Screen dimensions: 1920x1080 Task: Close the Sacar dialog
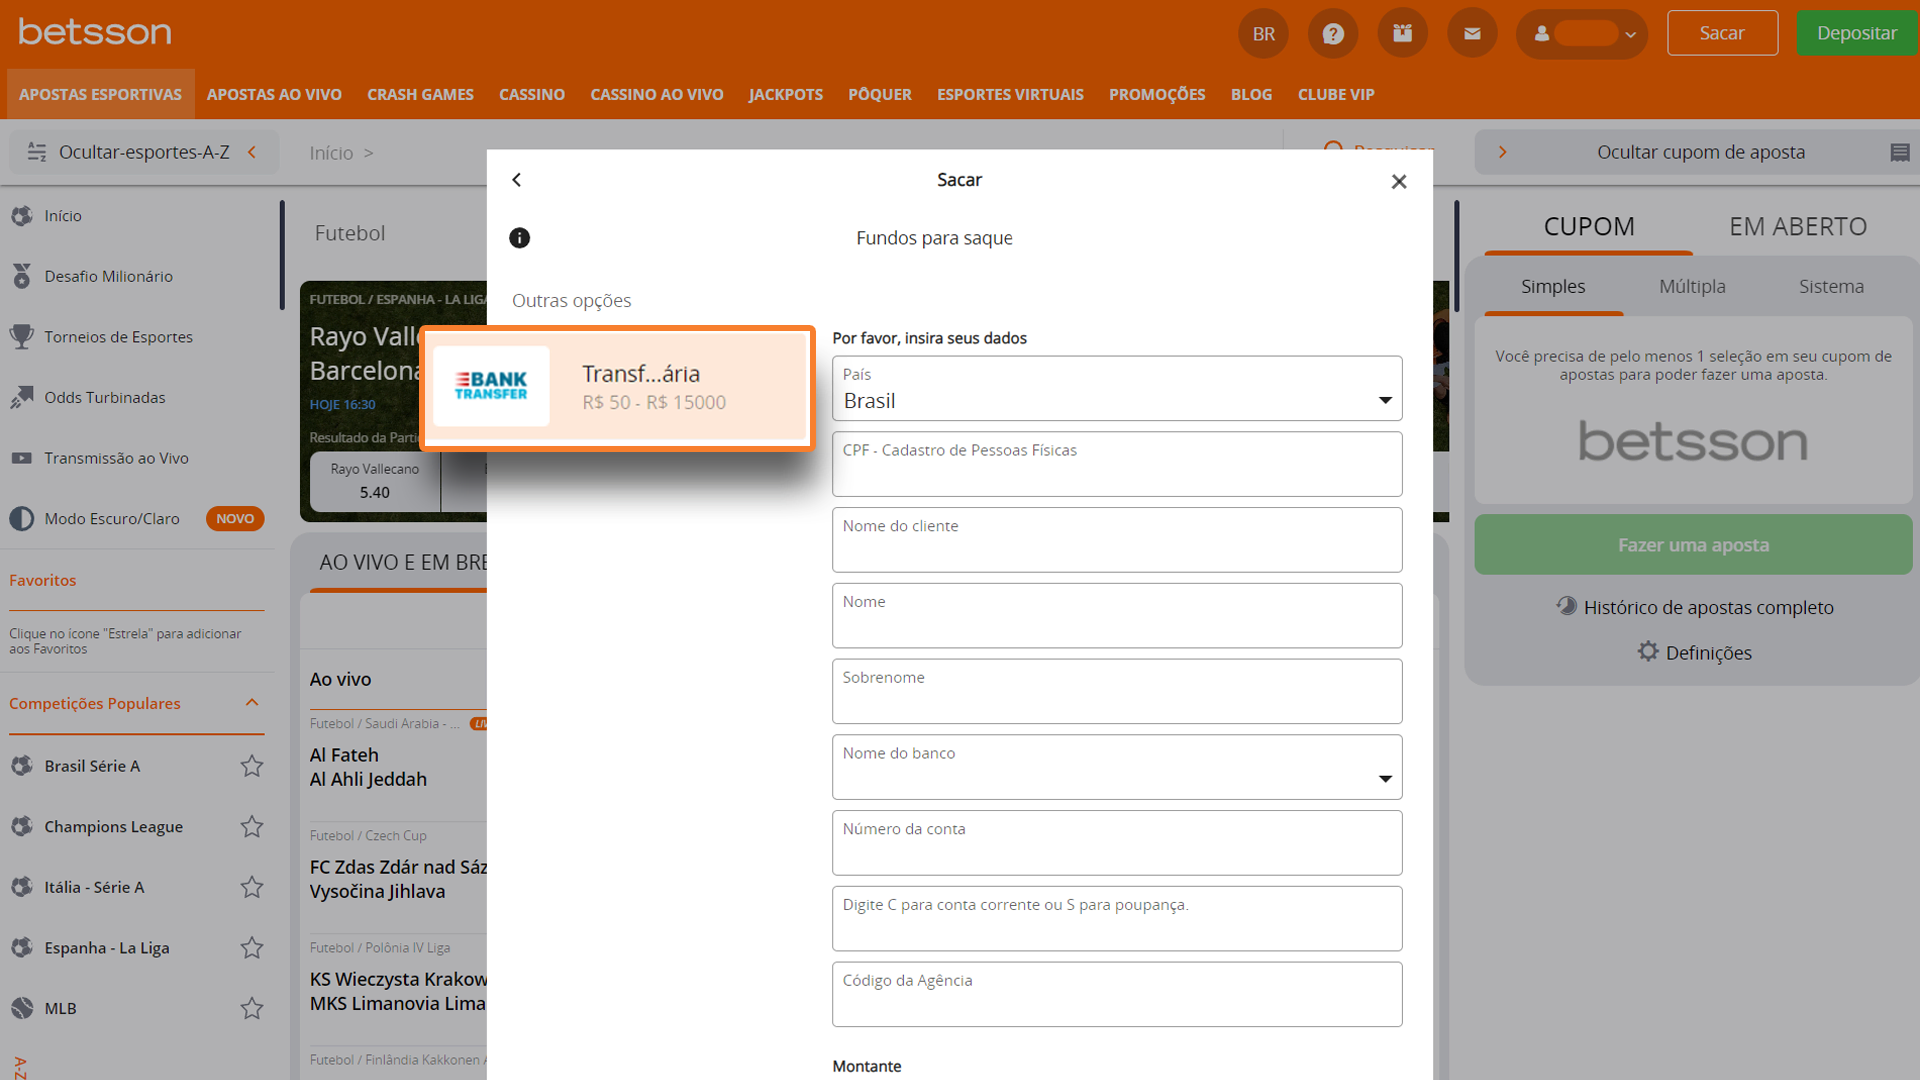1399,181
